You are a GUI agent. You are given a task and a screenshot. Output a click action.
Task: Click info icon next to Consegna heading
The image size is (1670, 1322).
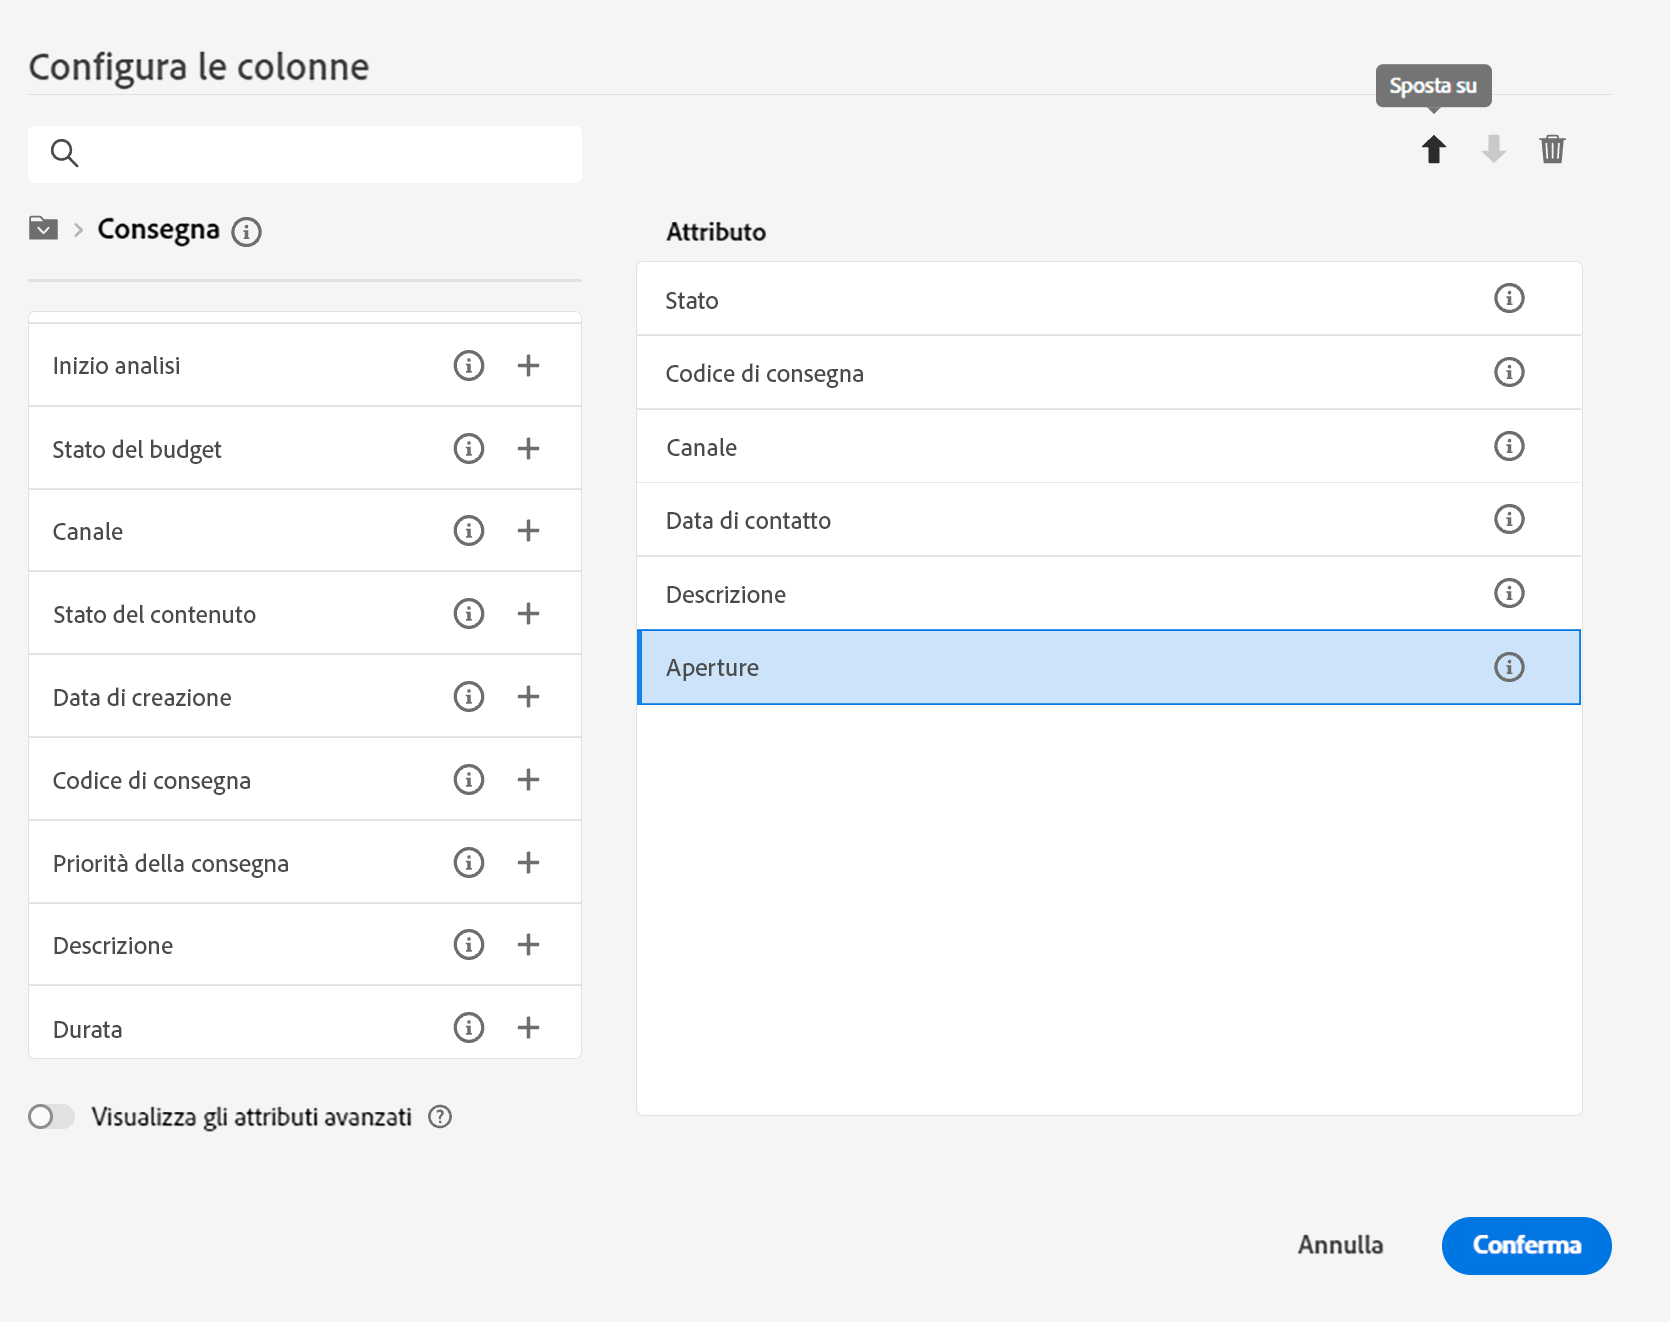click(246, 232)
